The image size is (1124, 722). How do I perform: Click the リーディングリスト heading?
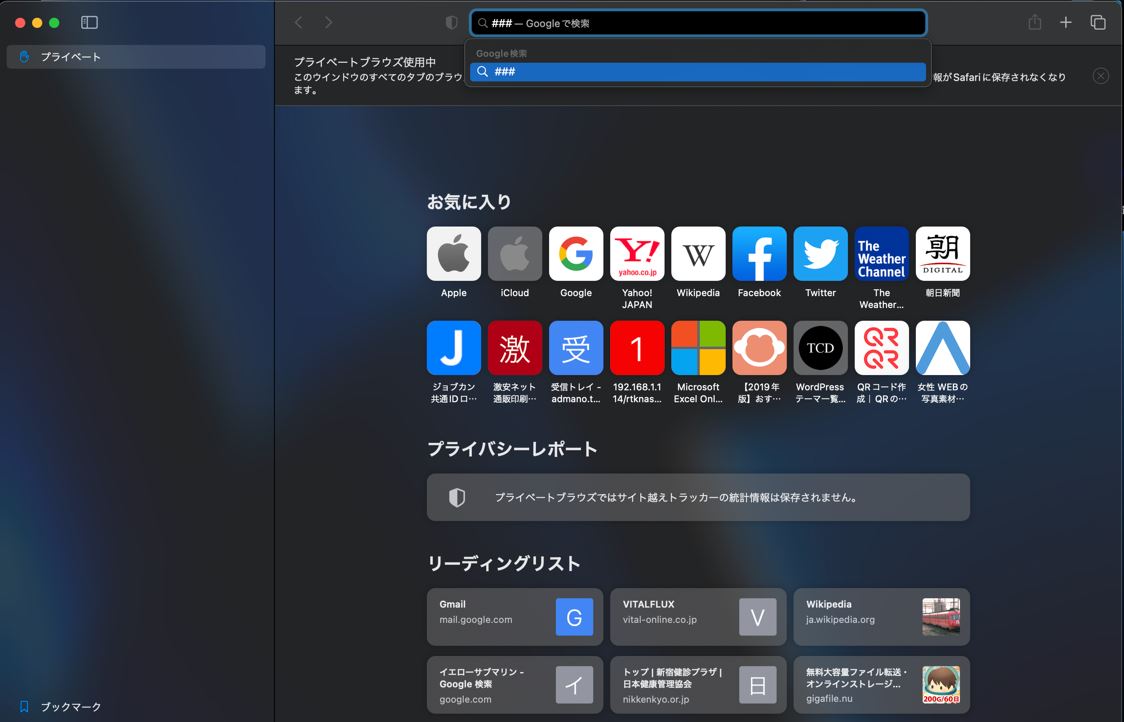point(504,564)
